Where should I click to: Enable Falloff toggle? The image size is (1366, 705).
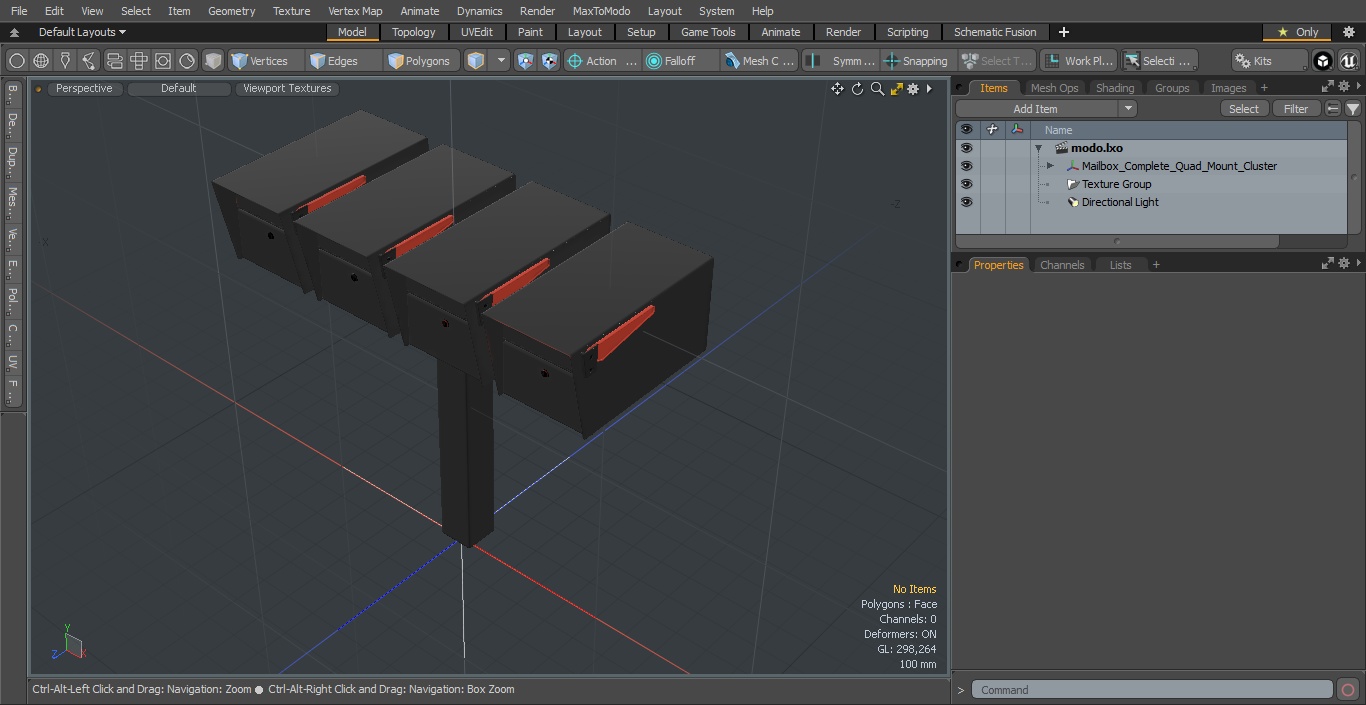coord(681,61)
